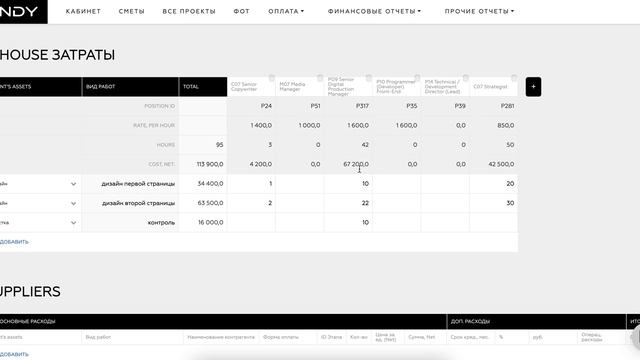Delete the Senior Copywriter column via trash icon
The image size is (640, 360).
point(271,78)
